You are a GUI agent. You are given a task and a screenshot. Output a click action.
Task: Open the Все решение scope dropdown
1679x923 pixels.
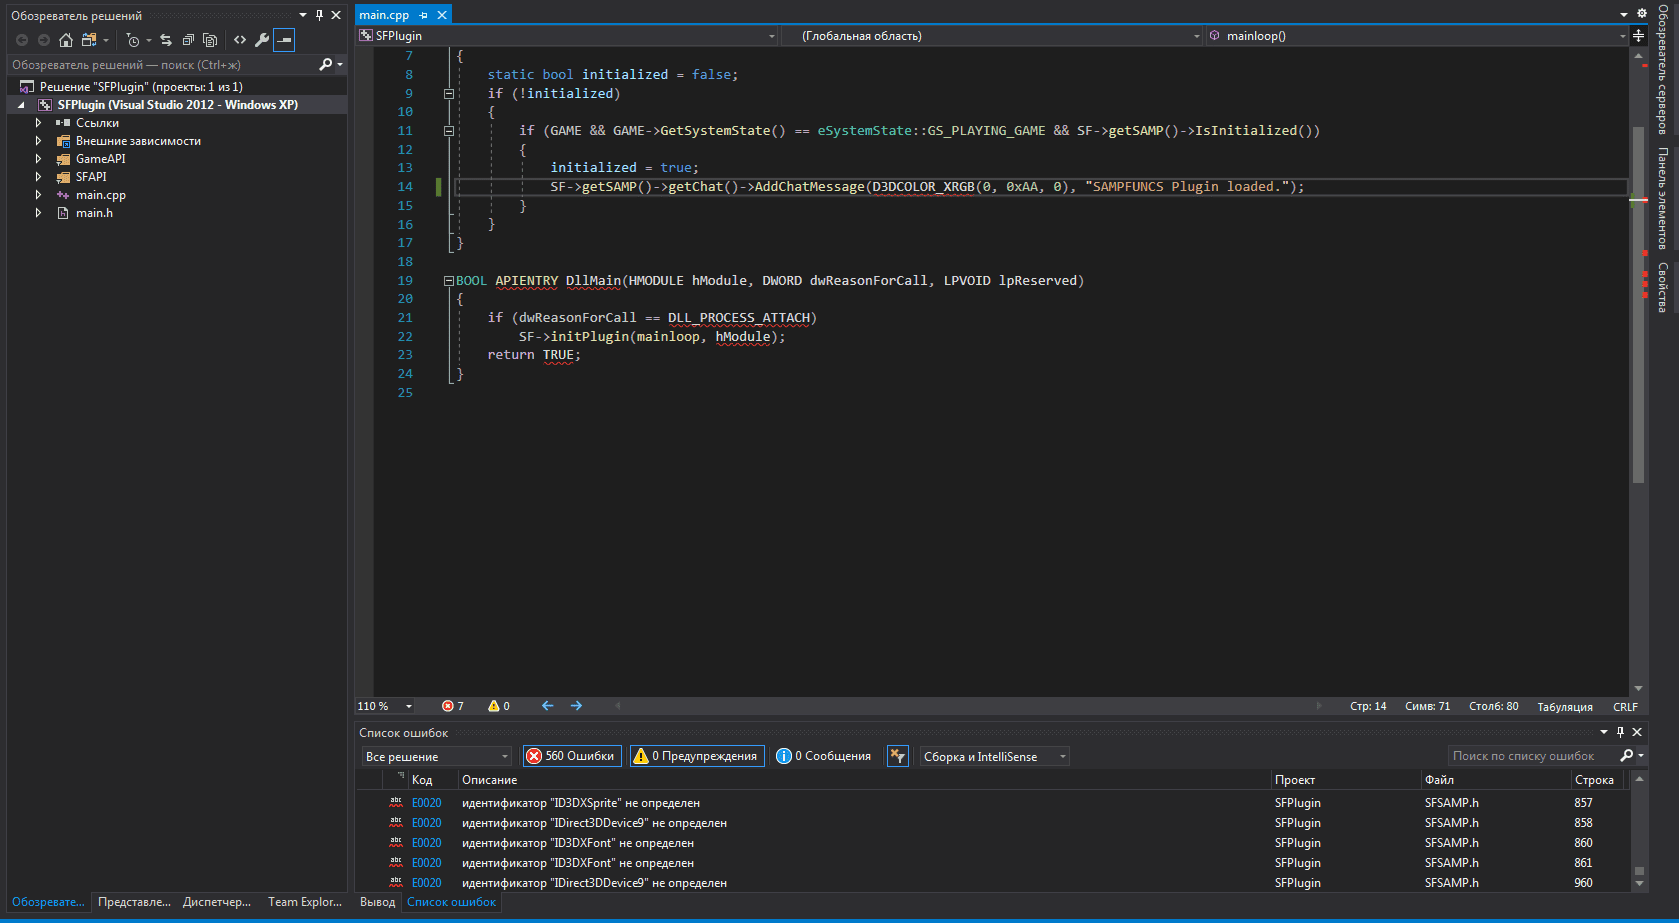436,757
